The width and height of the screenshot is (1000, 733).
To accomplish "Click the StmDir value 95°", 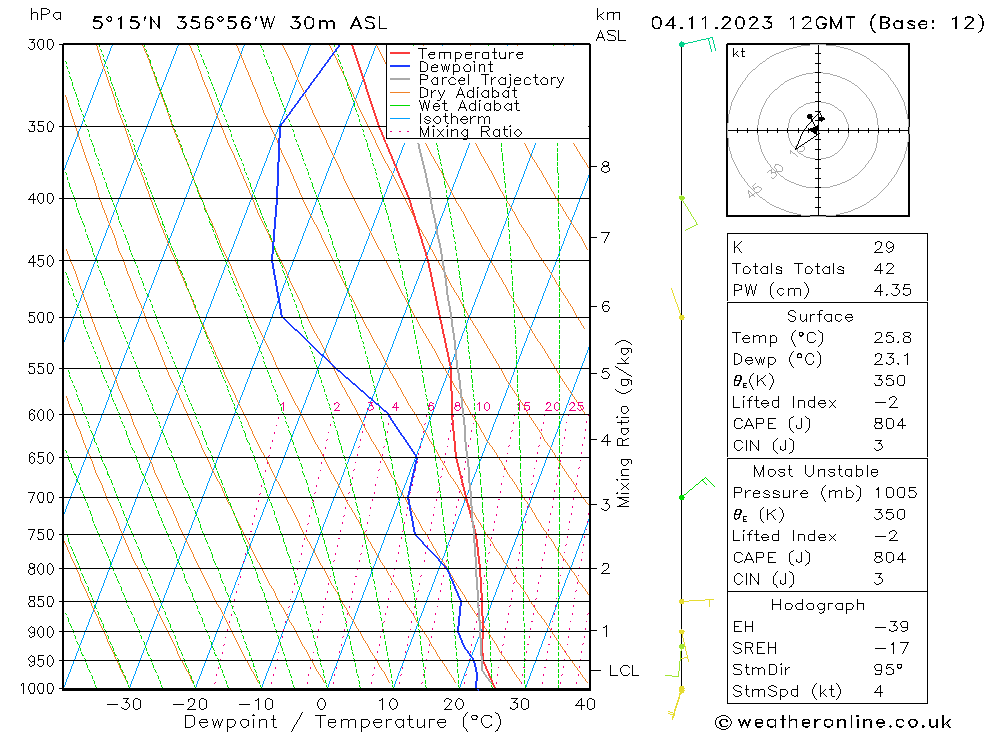I will pos(888,670).
